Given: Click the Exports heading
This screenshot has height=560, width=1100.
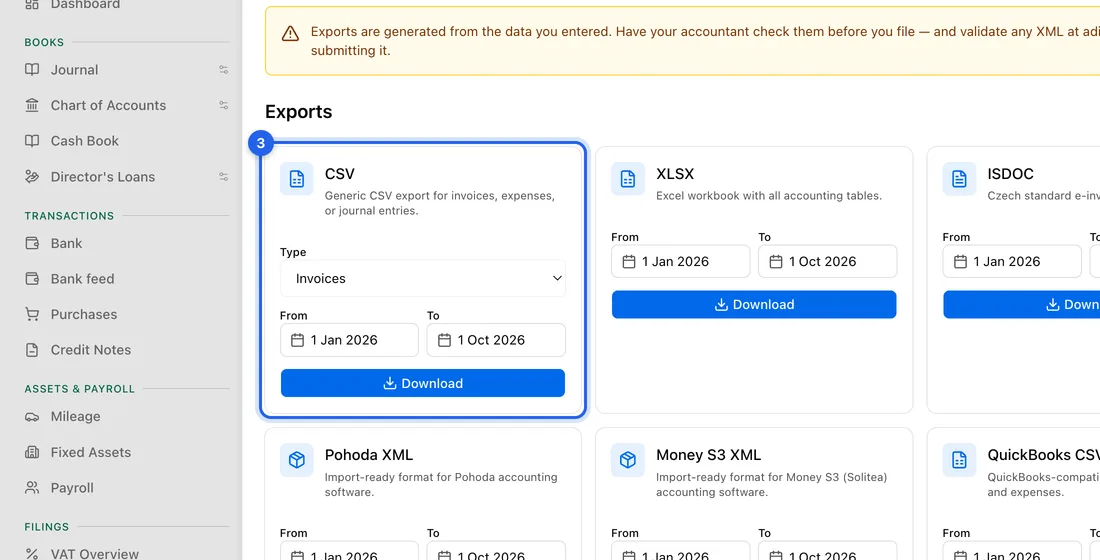Looking at the screenshot, I should point(298,112).
